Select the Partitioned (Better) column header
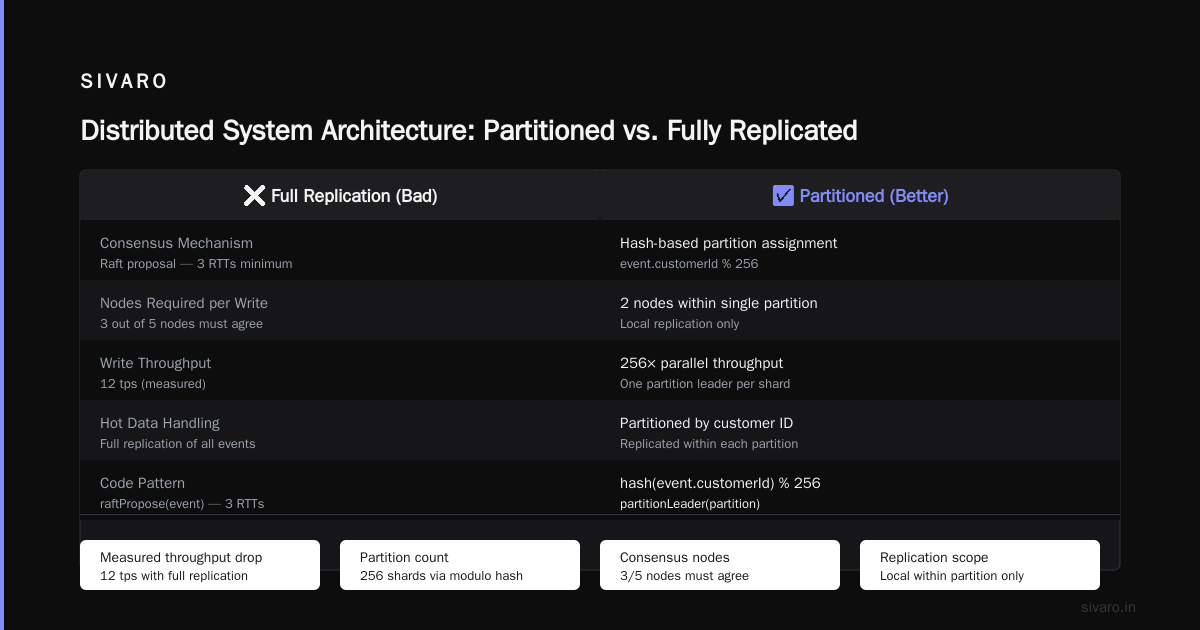 coord(860,196)
